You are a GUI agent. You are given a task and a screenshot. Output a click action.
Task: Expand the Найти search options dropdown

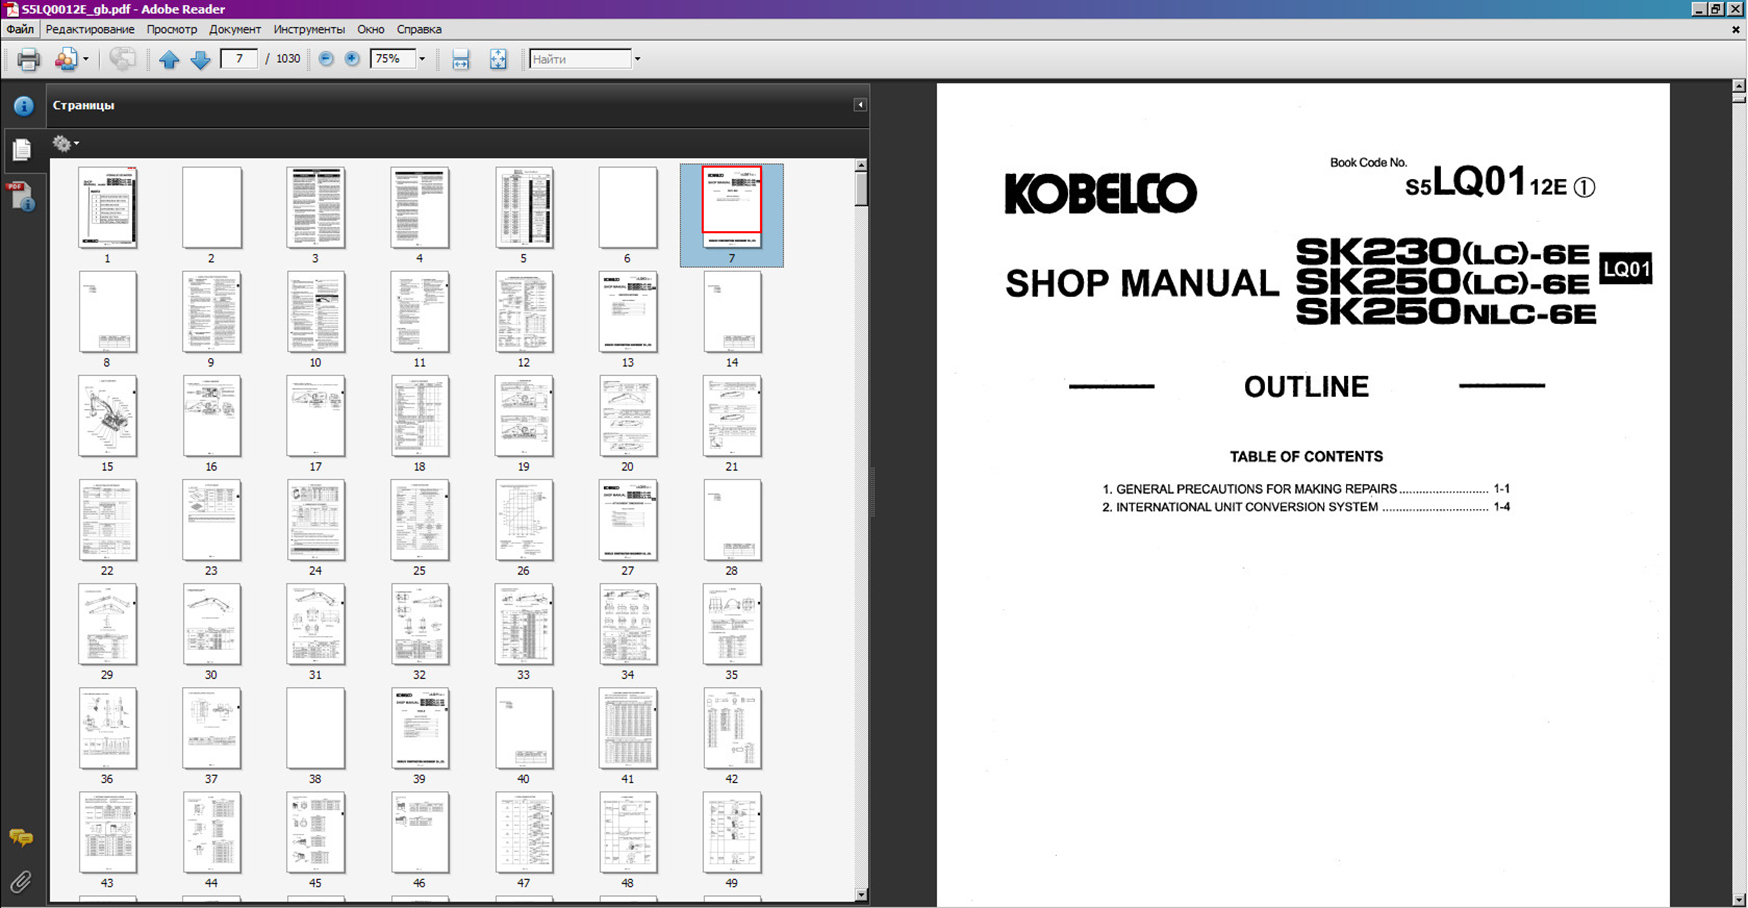(637, 59)
